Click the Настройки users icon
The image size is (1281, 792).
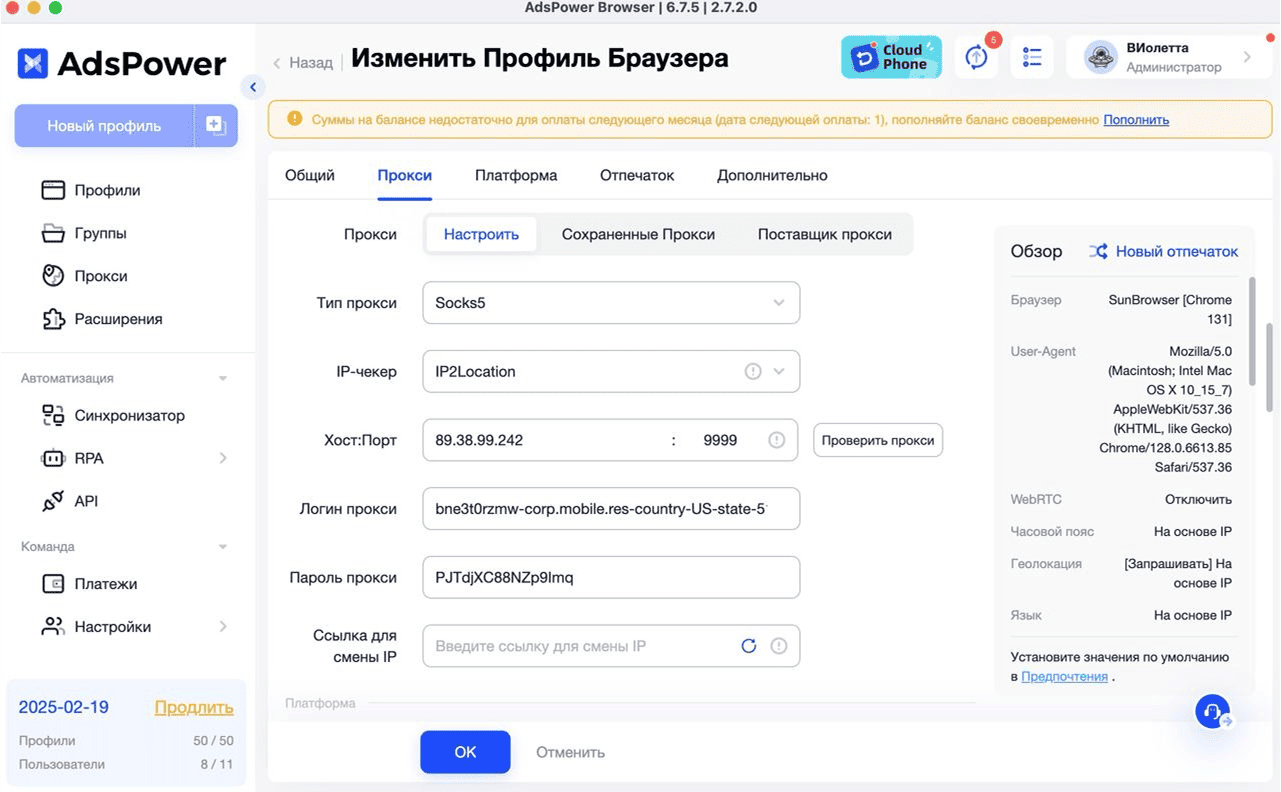coord(53,627)
